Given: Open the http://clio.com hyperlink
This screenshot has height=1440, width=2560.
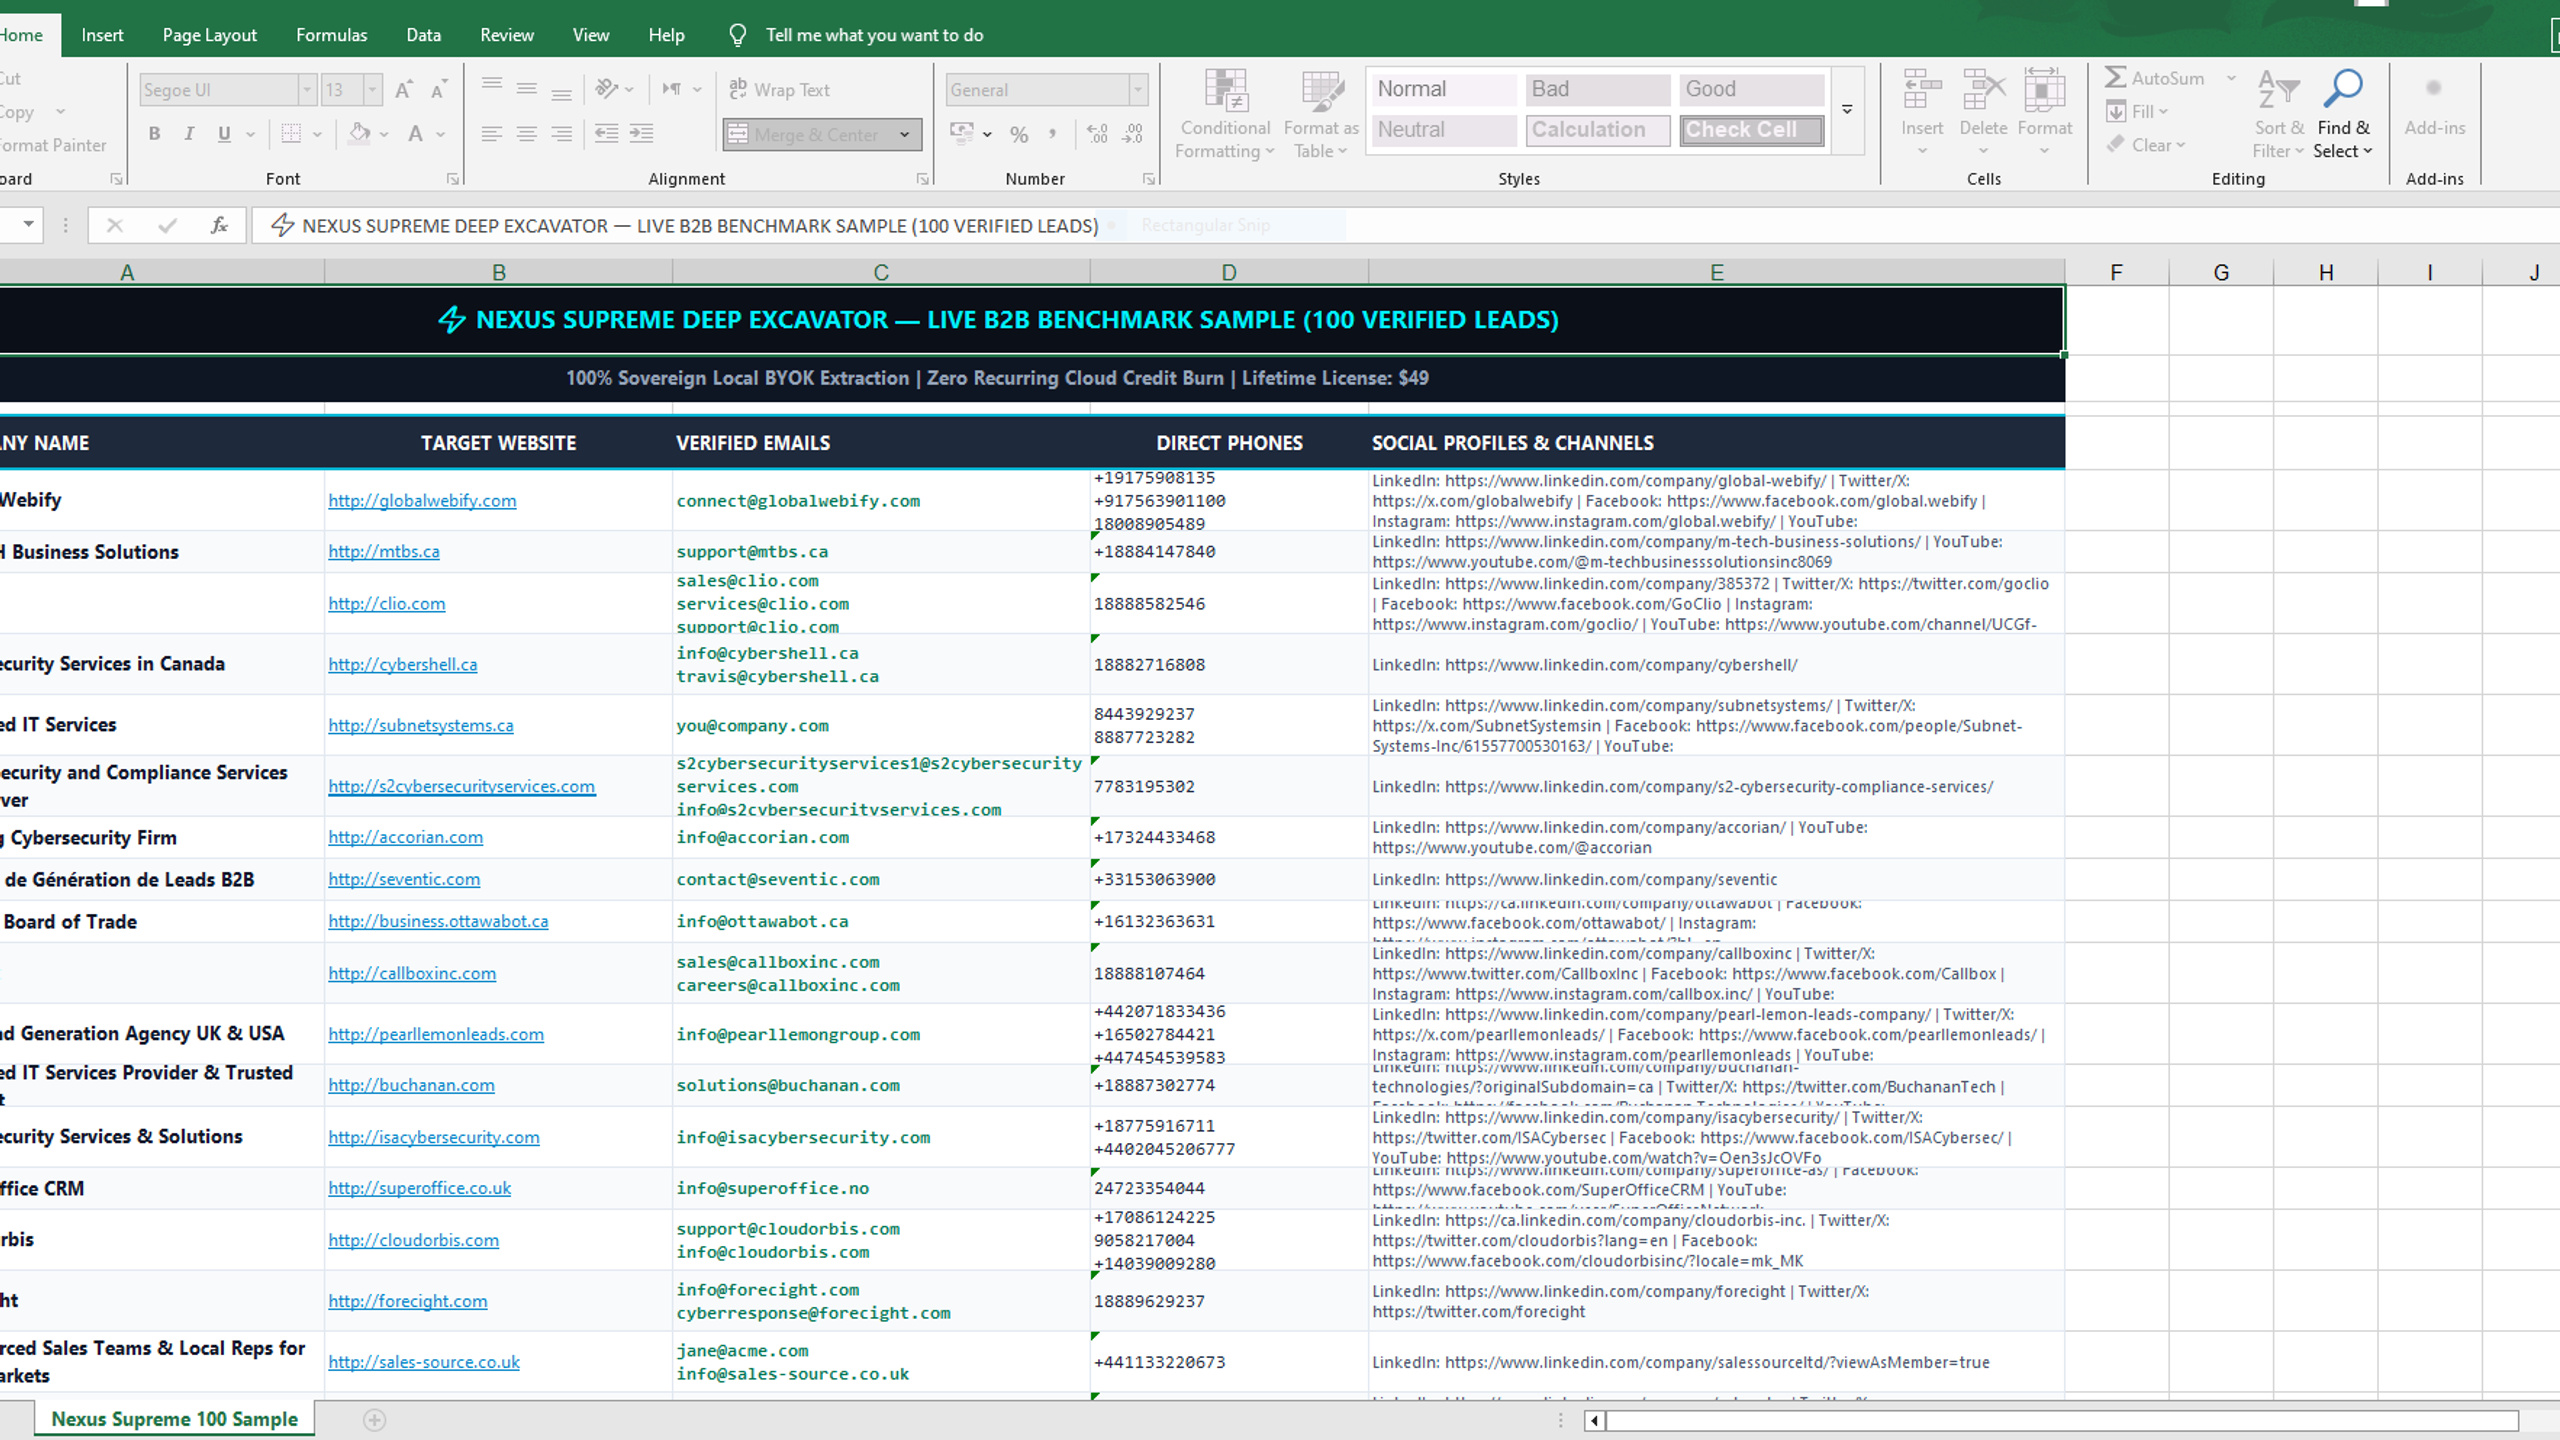Looking at the screenshot, I should coord(387,604).
